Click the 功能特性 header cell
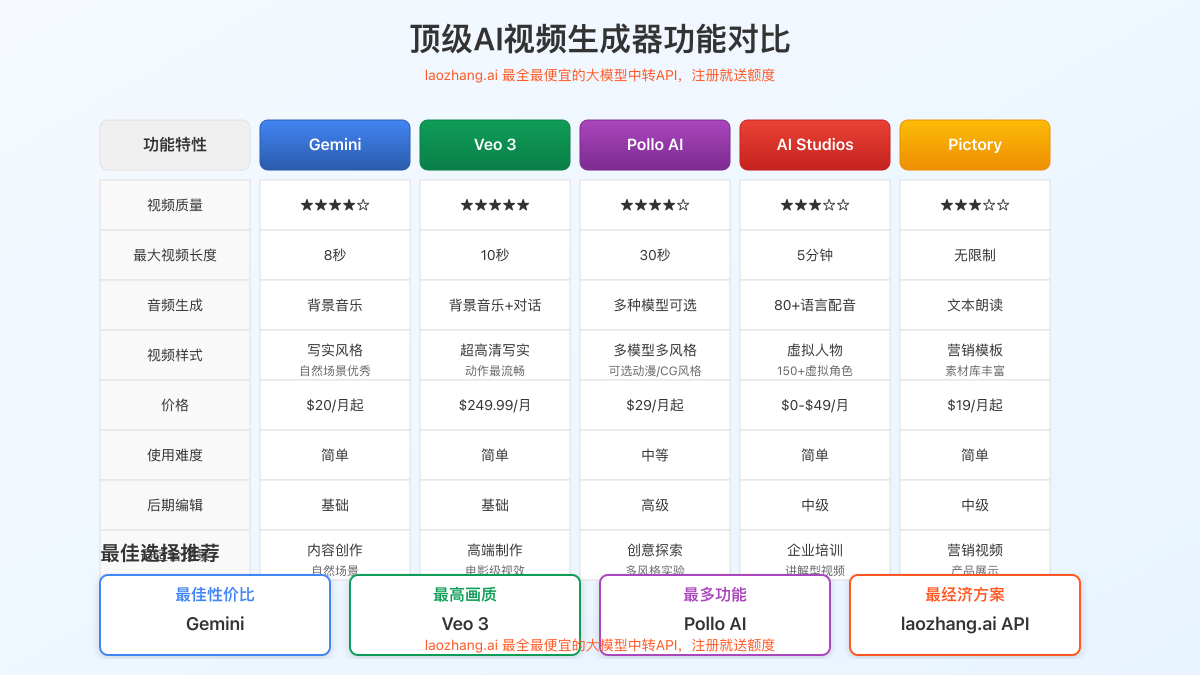 click(175, 145)
